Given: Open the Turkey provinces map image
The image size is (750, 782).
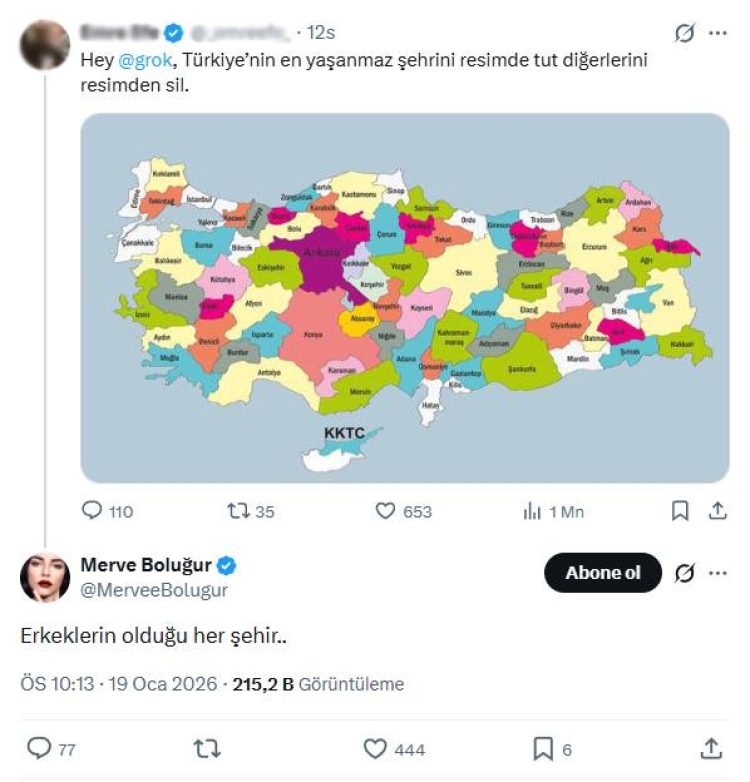Looking at the screenshot, I should (404, 297).
